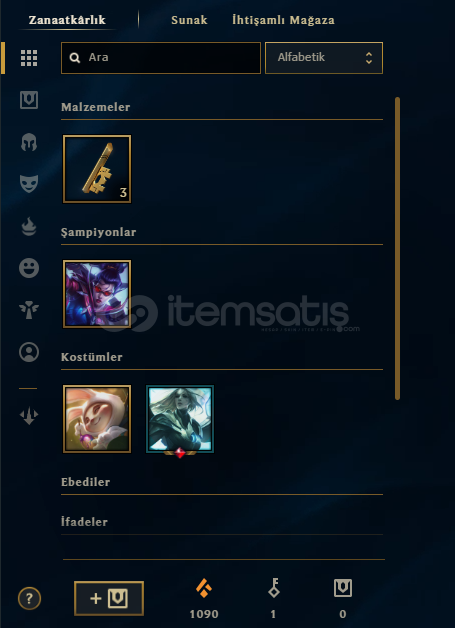Open the tokens icon below sidebar divider
The image size is (455, 628).
[x=29, y=416]
